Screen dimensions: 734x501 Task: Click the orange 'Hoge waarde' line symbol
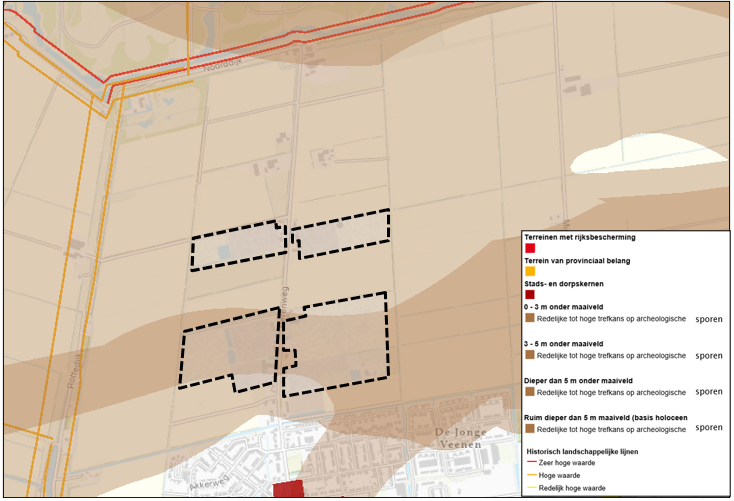point(531,475)
